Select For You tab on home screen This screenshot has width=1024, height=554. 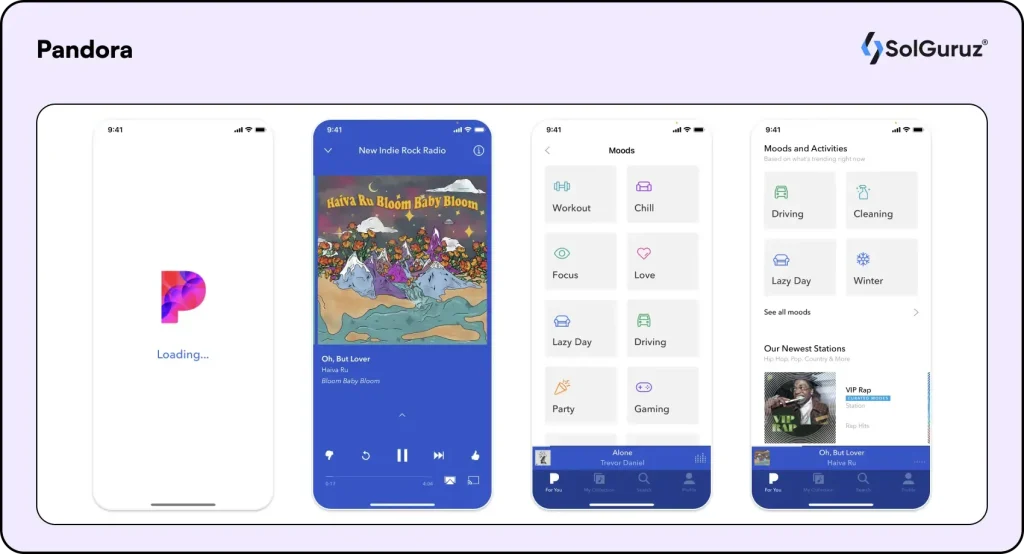coord(773,482)
